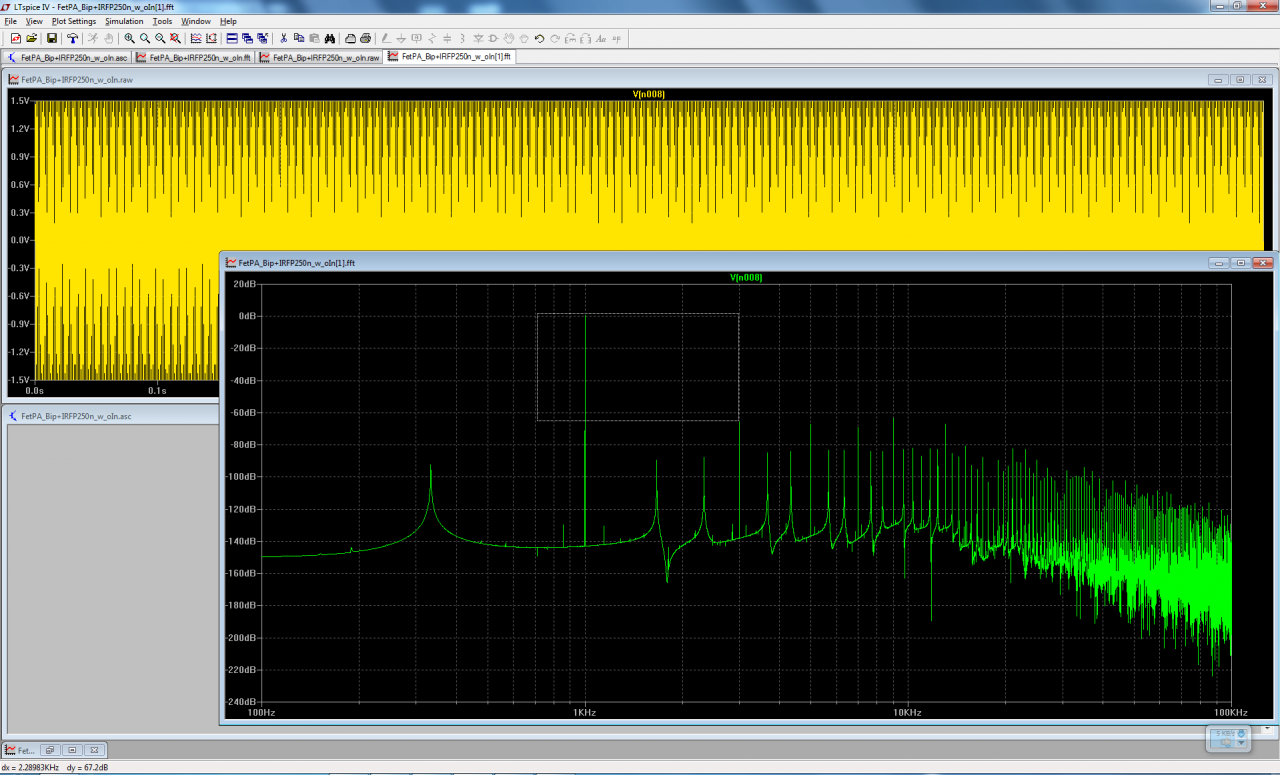Viewport: 1280px width, 775px height.
Task: Click the Zoom Full Extents icon
Action: [175, 38]
